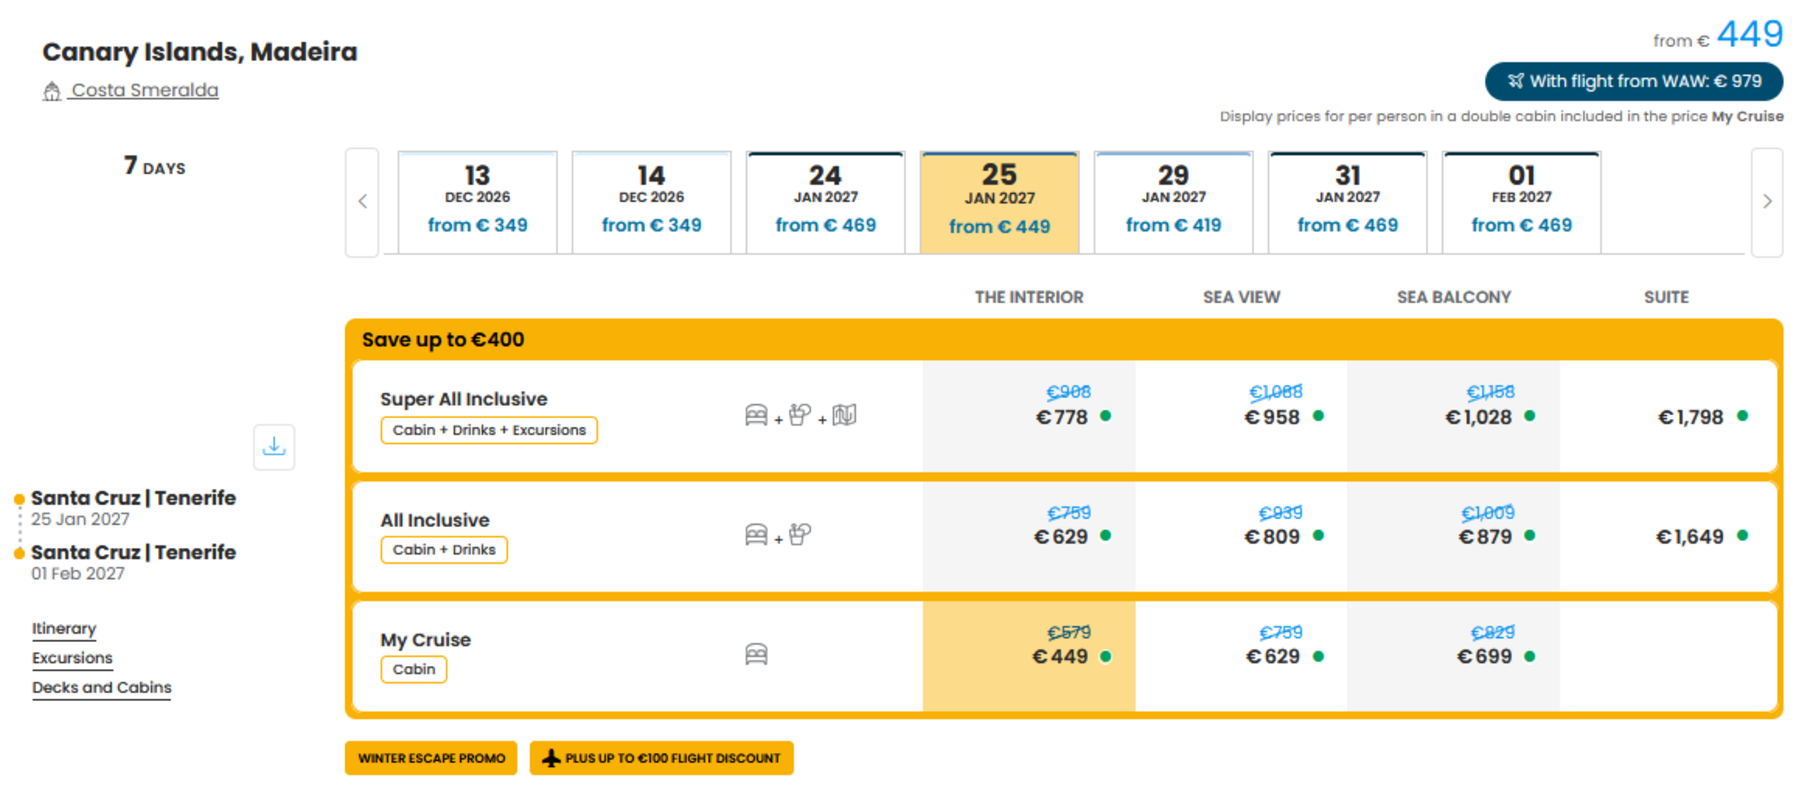Click the Cabin + Drinks + Excursions tag
Screen dimensions: 1796x800
[x=489, y=430]
